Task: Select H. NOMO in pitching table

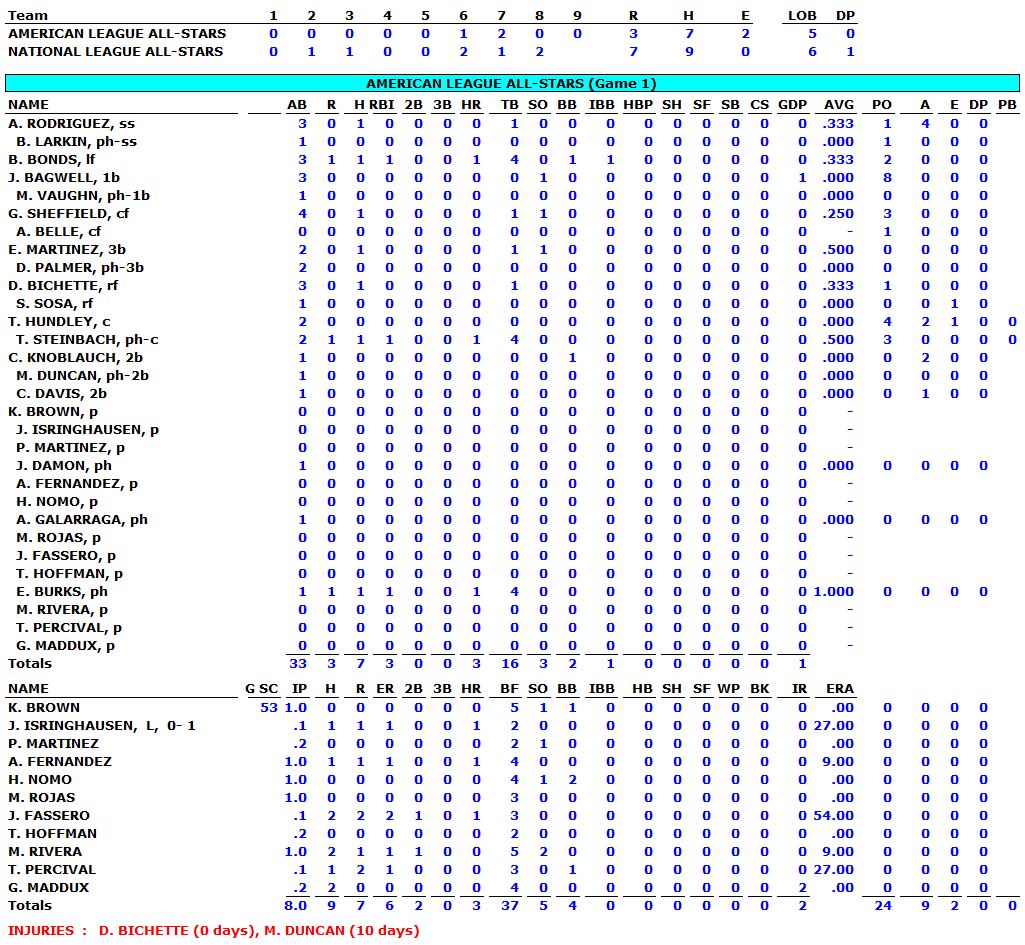Action: pyautogui.click(x=40, y=780)
